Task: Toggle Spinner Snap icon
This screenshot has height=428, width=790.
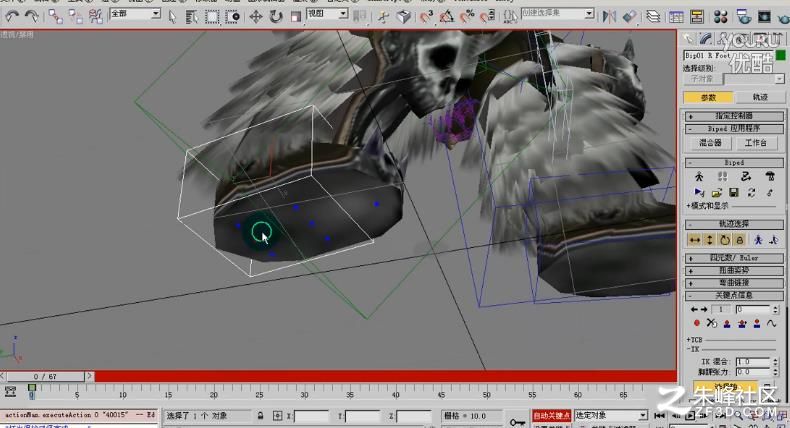Action: 487,17
